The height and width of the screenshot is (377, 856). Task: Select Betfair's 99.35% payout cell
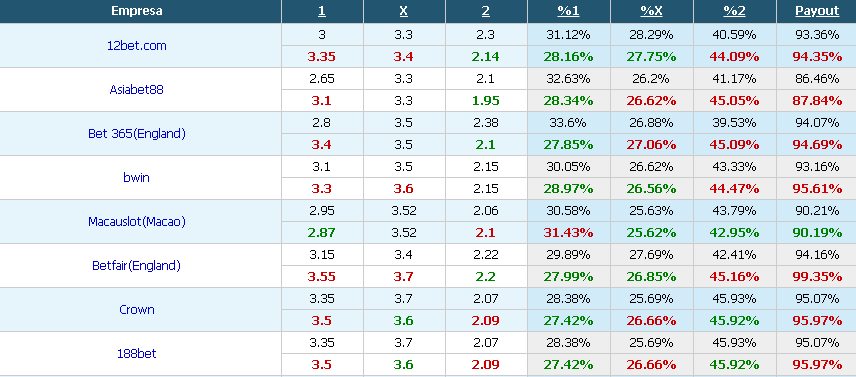[817, 277]
